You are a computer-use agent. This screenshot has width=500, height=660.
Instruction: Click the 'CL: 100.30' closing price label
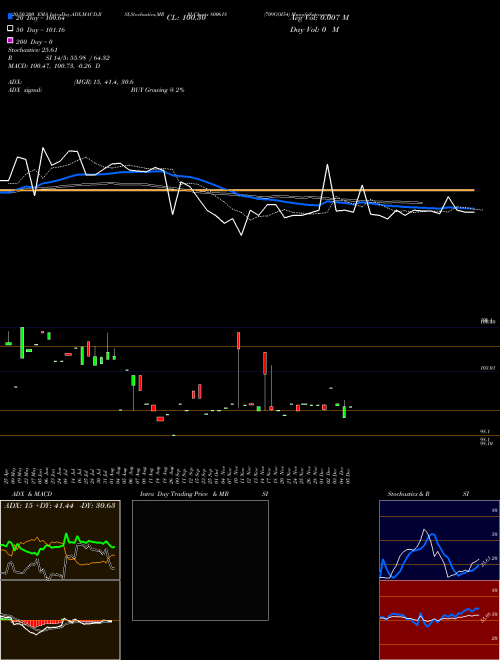point(186,18)
